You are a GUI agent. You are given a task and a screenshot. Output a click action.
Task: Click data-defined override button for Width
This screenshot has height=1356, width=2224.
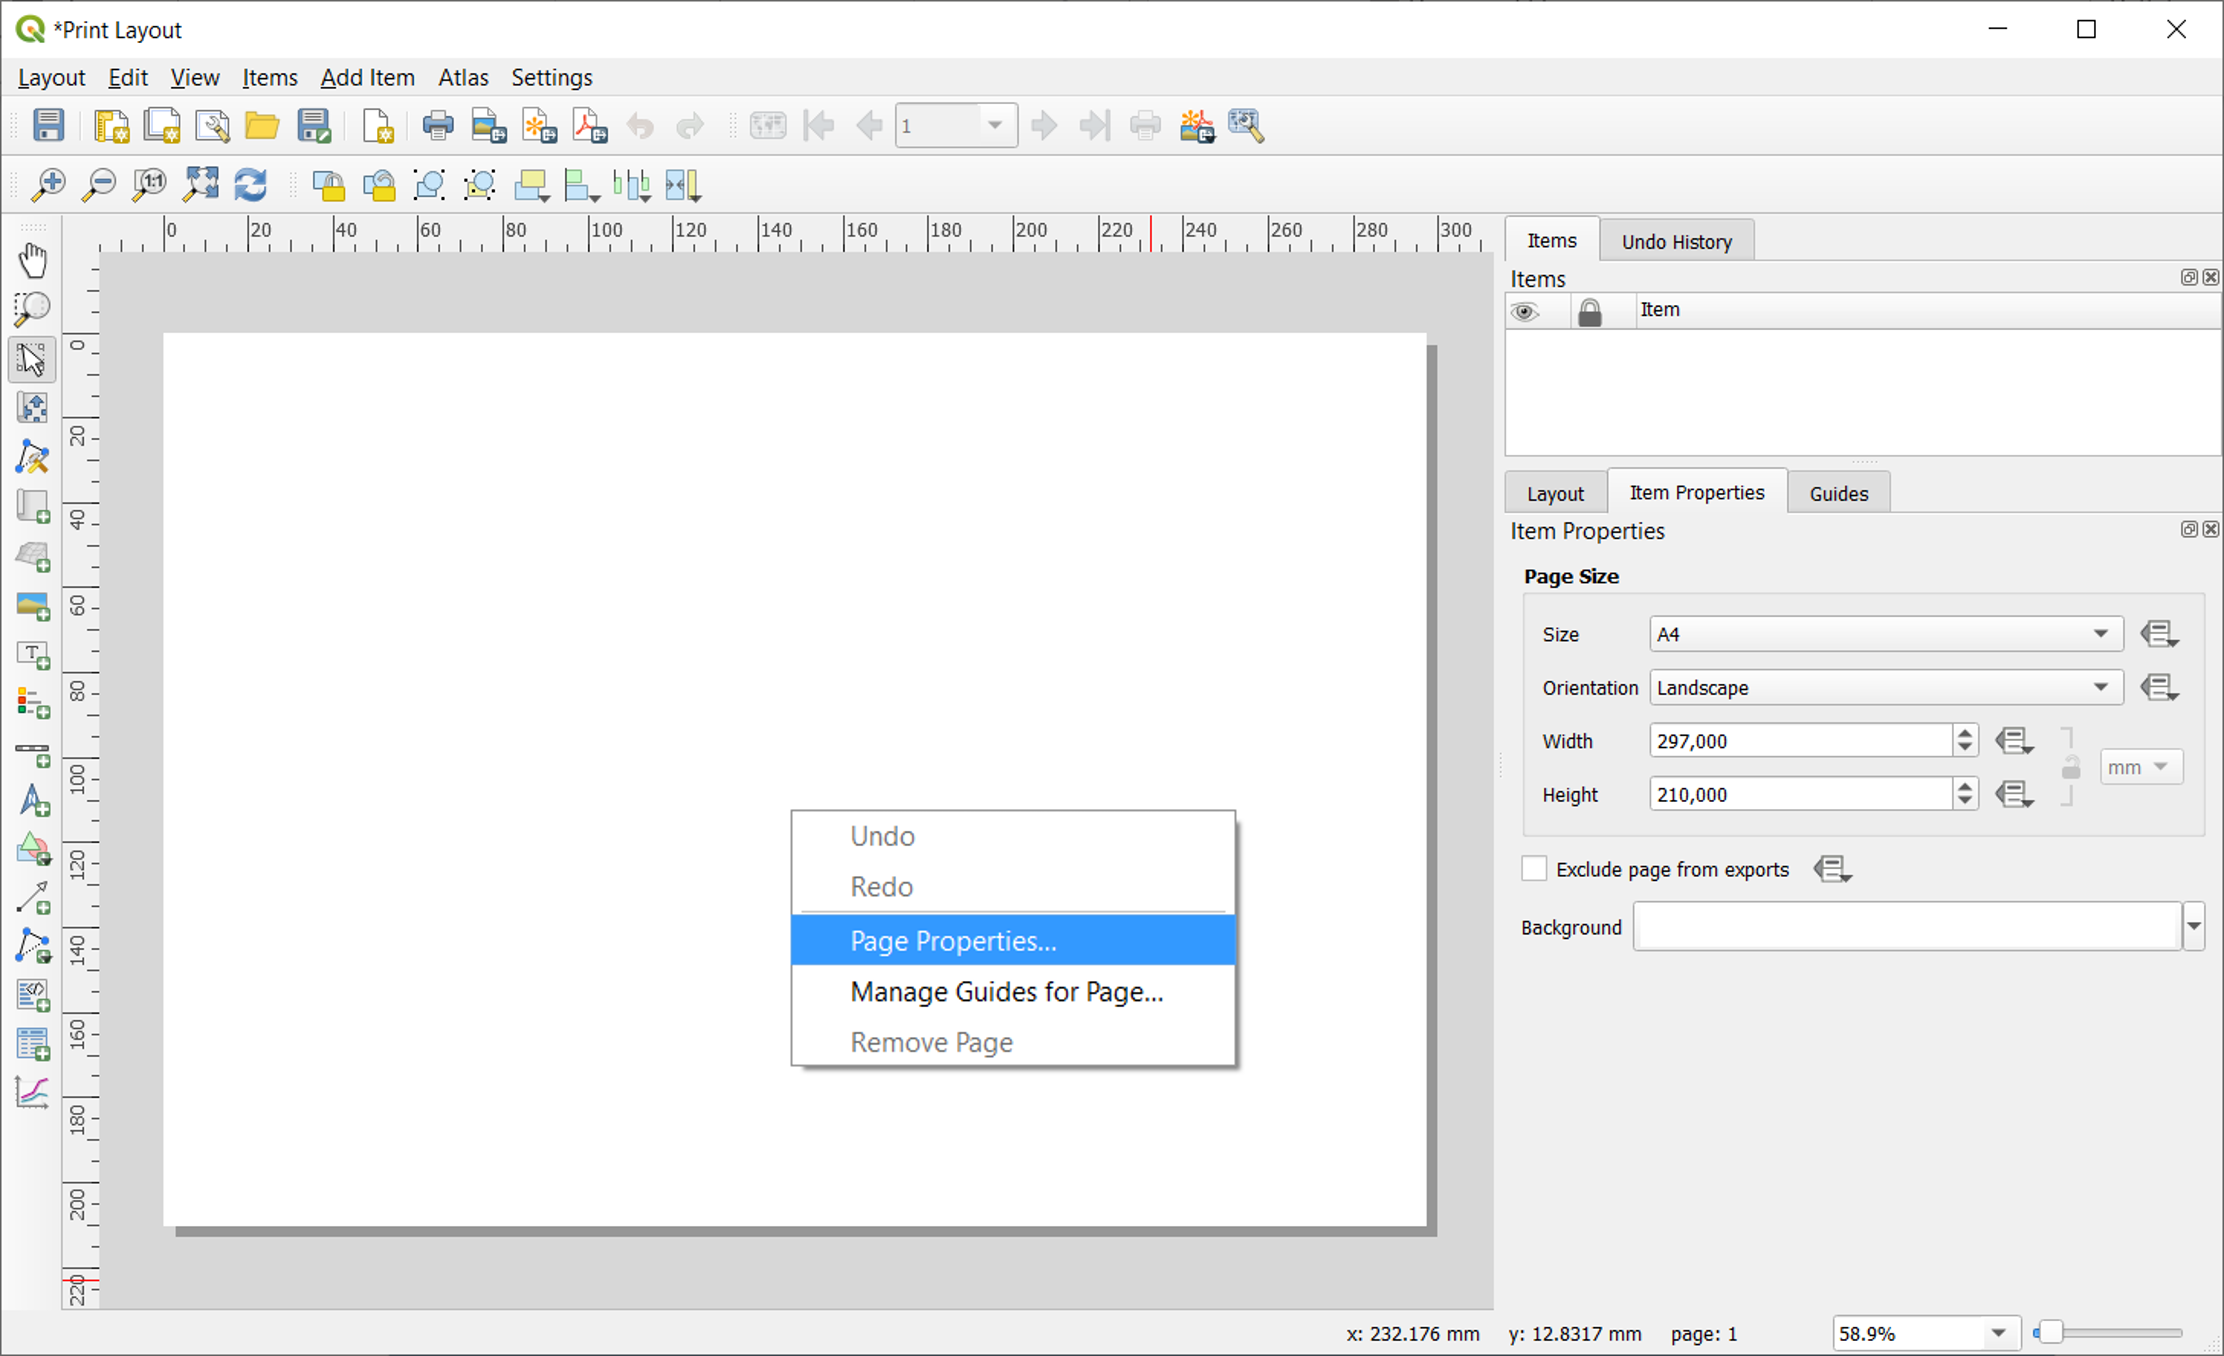point(2014,741)
